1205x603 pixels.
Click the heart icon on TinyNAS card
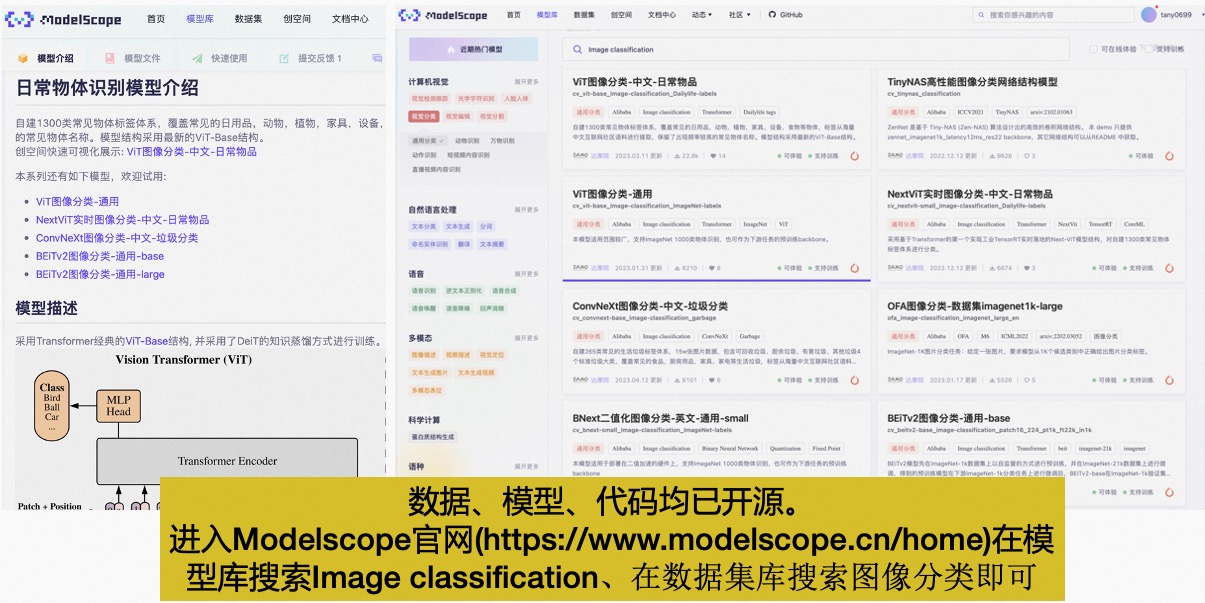1027,156
